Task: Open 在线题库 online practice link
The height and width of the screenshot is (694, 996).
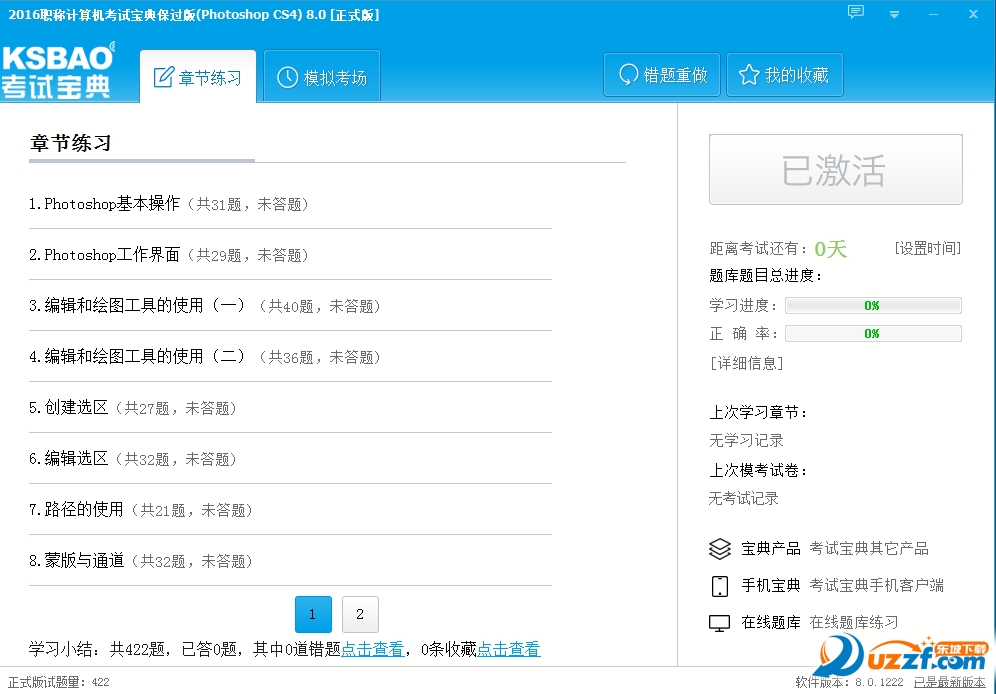Action: point(854,622)
